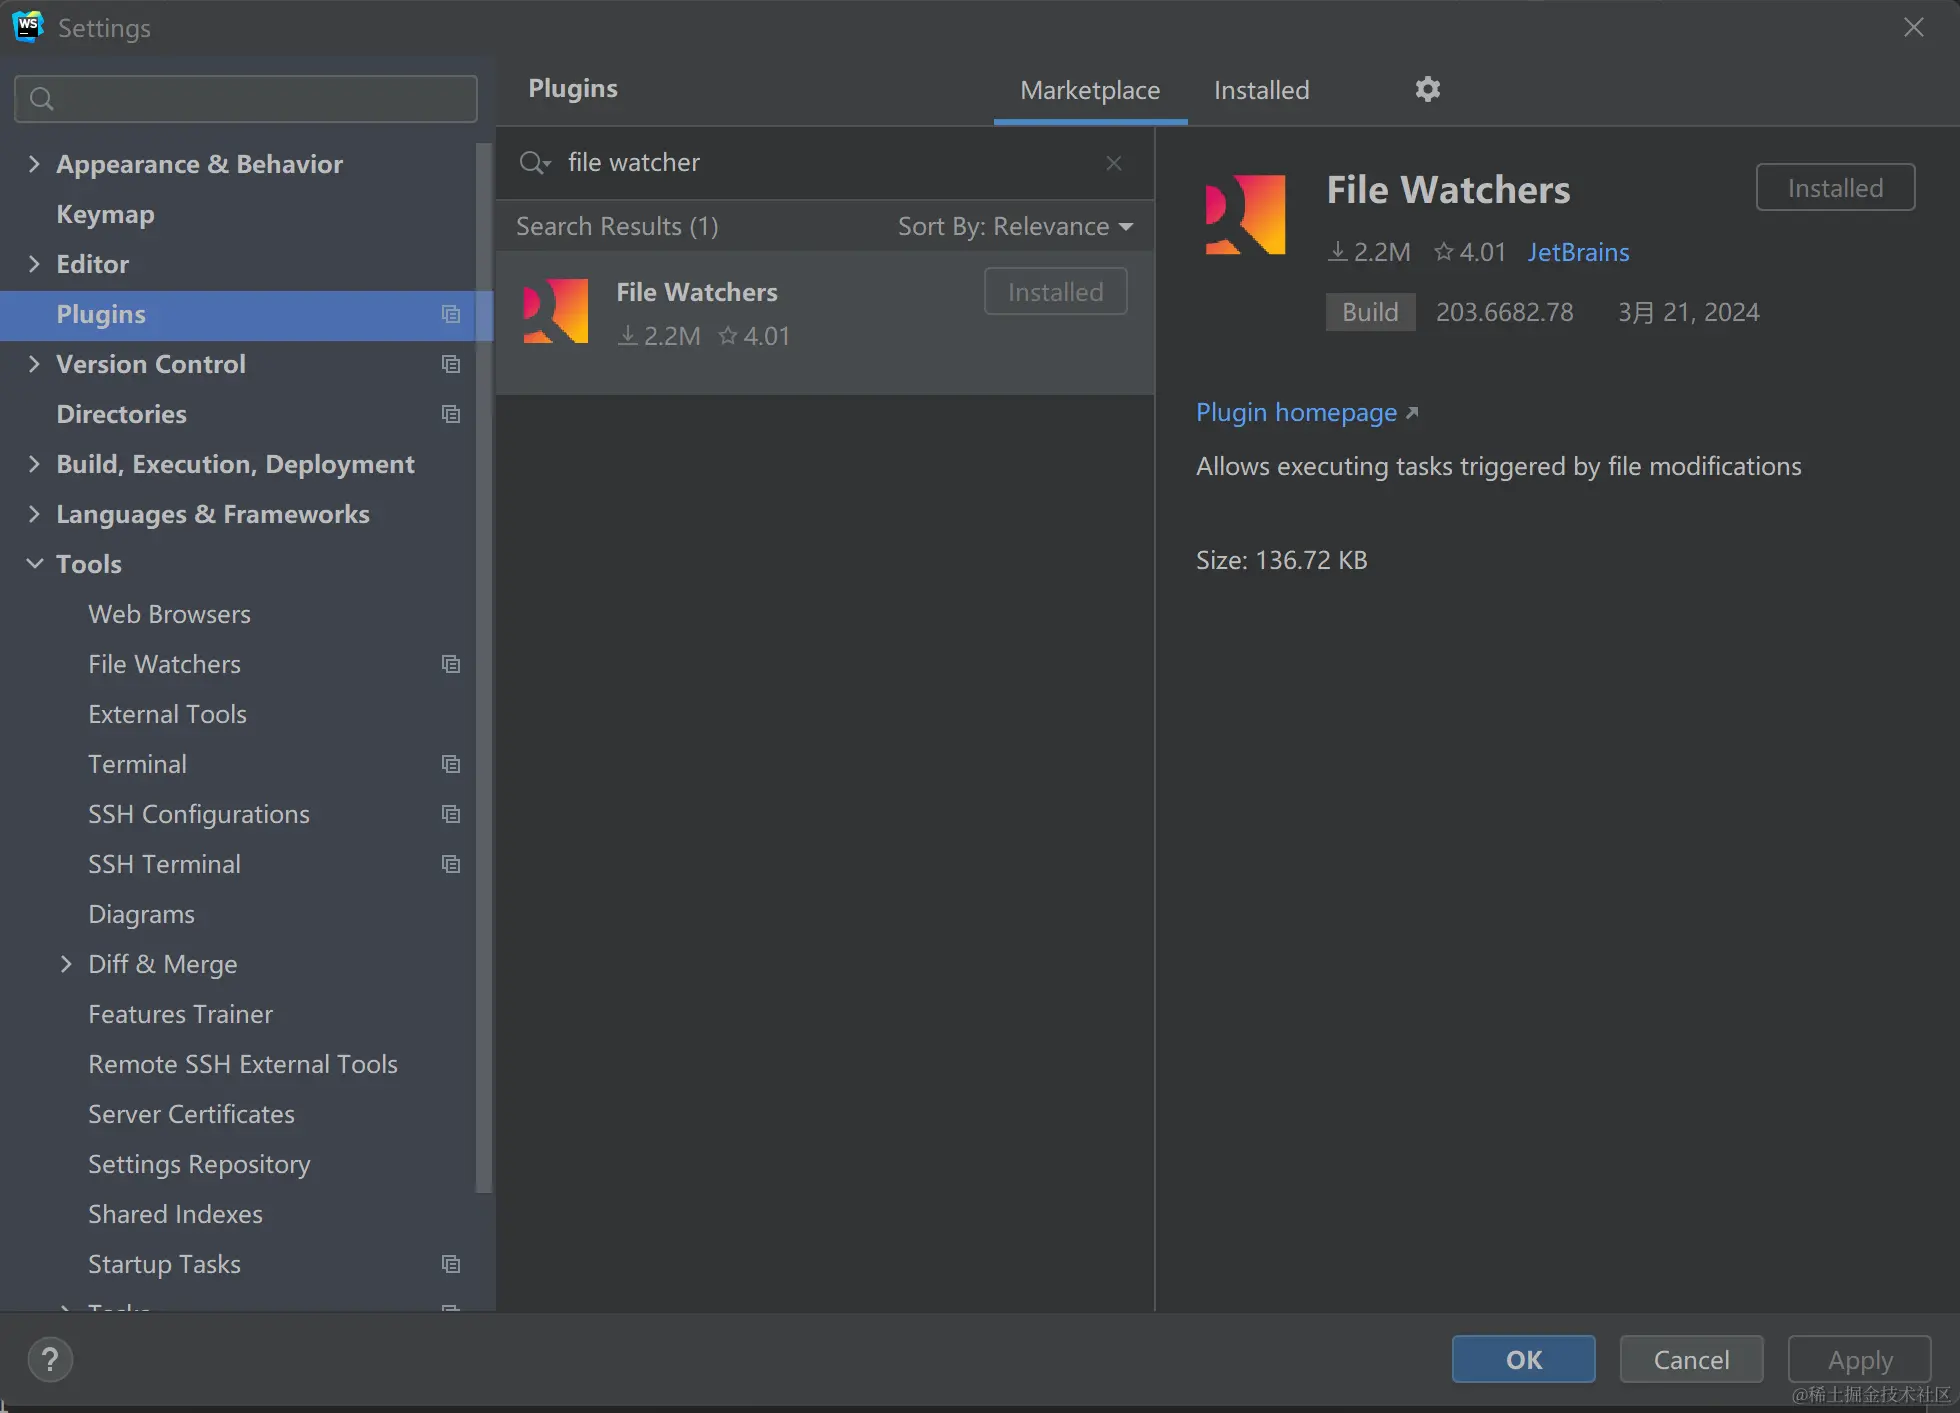This screenshot has height=1413, width=1960.
Task: Click the settings search field in sidebar
Action: pos(246,99)
